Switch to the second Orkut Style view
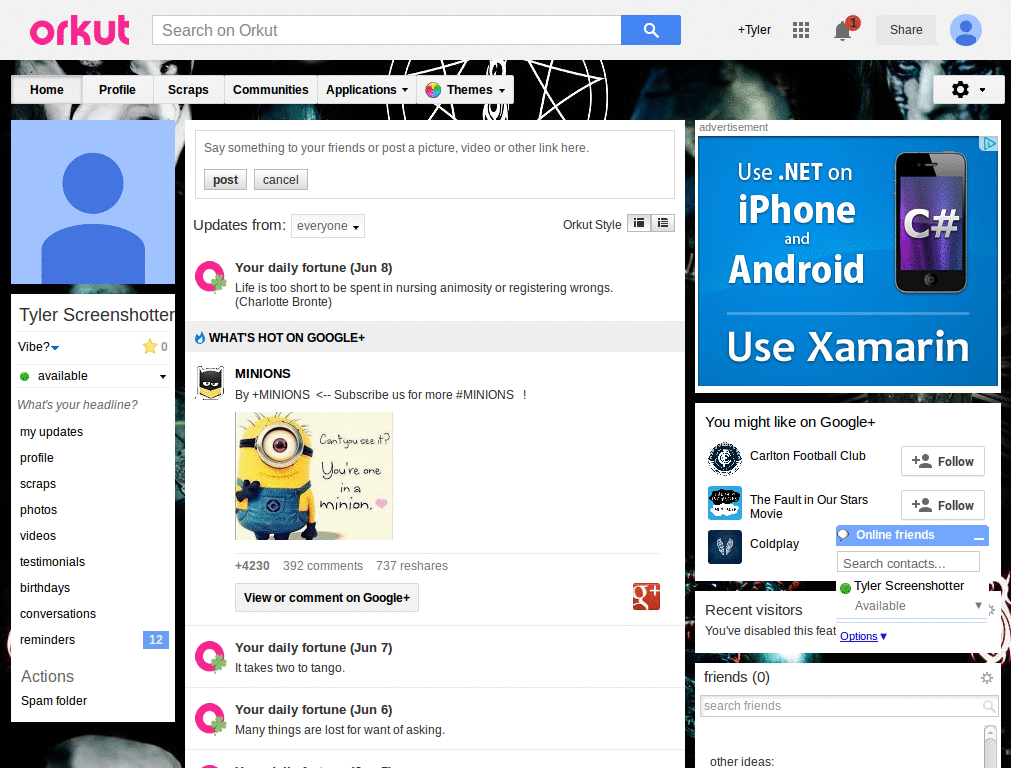This screenshot has height=768, width=1024. coord(663,223)
